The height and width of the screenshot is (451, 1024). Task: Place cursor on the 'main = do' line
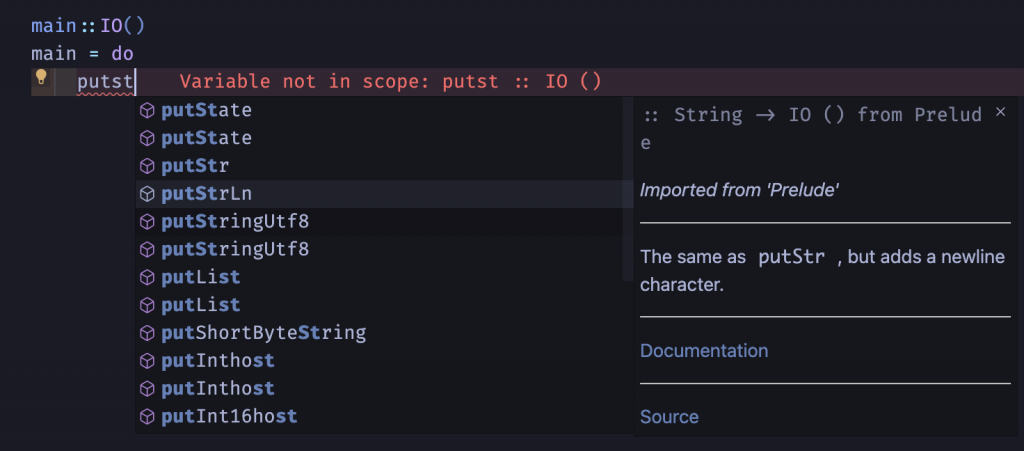point(82,53)
